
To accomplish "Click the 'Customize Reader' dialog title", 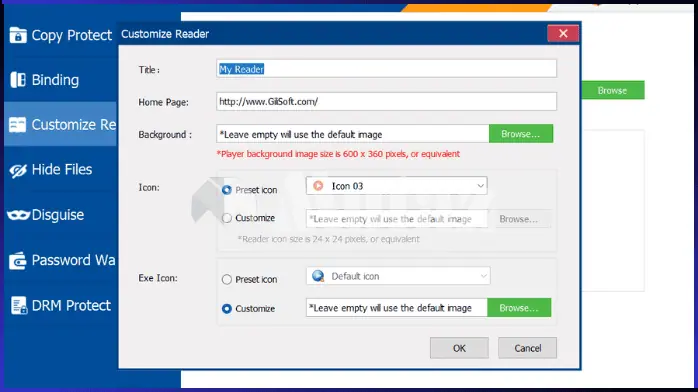I will [x=165, y=34].
